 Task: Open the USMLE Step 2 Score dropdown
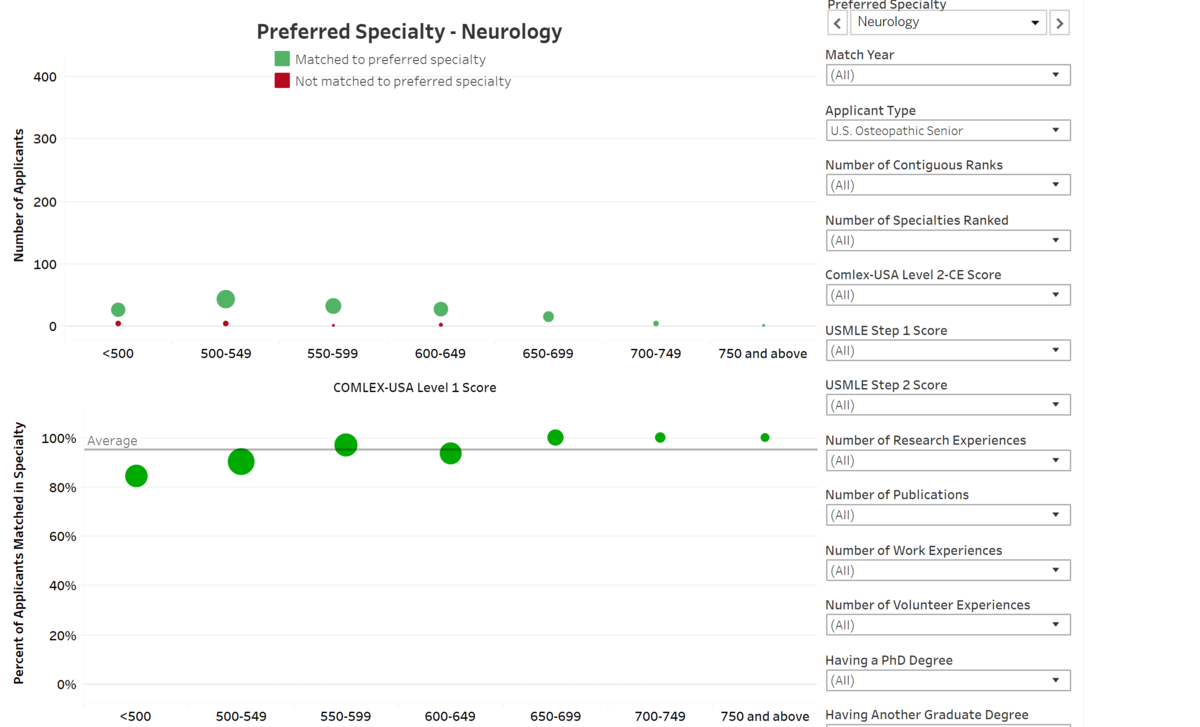click(x=947, y=405)
